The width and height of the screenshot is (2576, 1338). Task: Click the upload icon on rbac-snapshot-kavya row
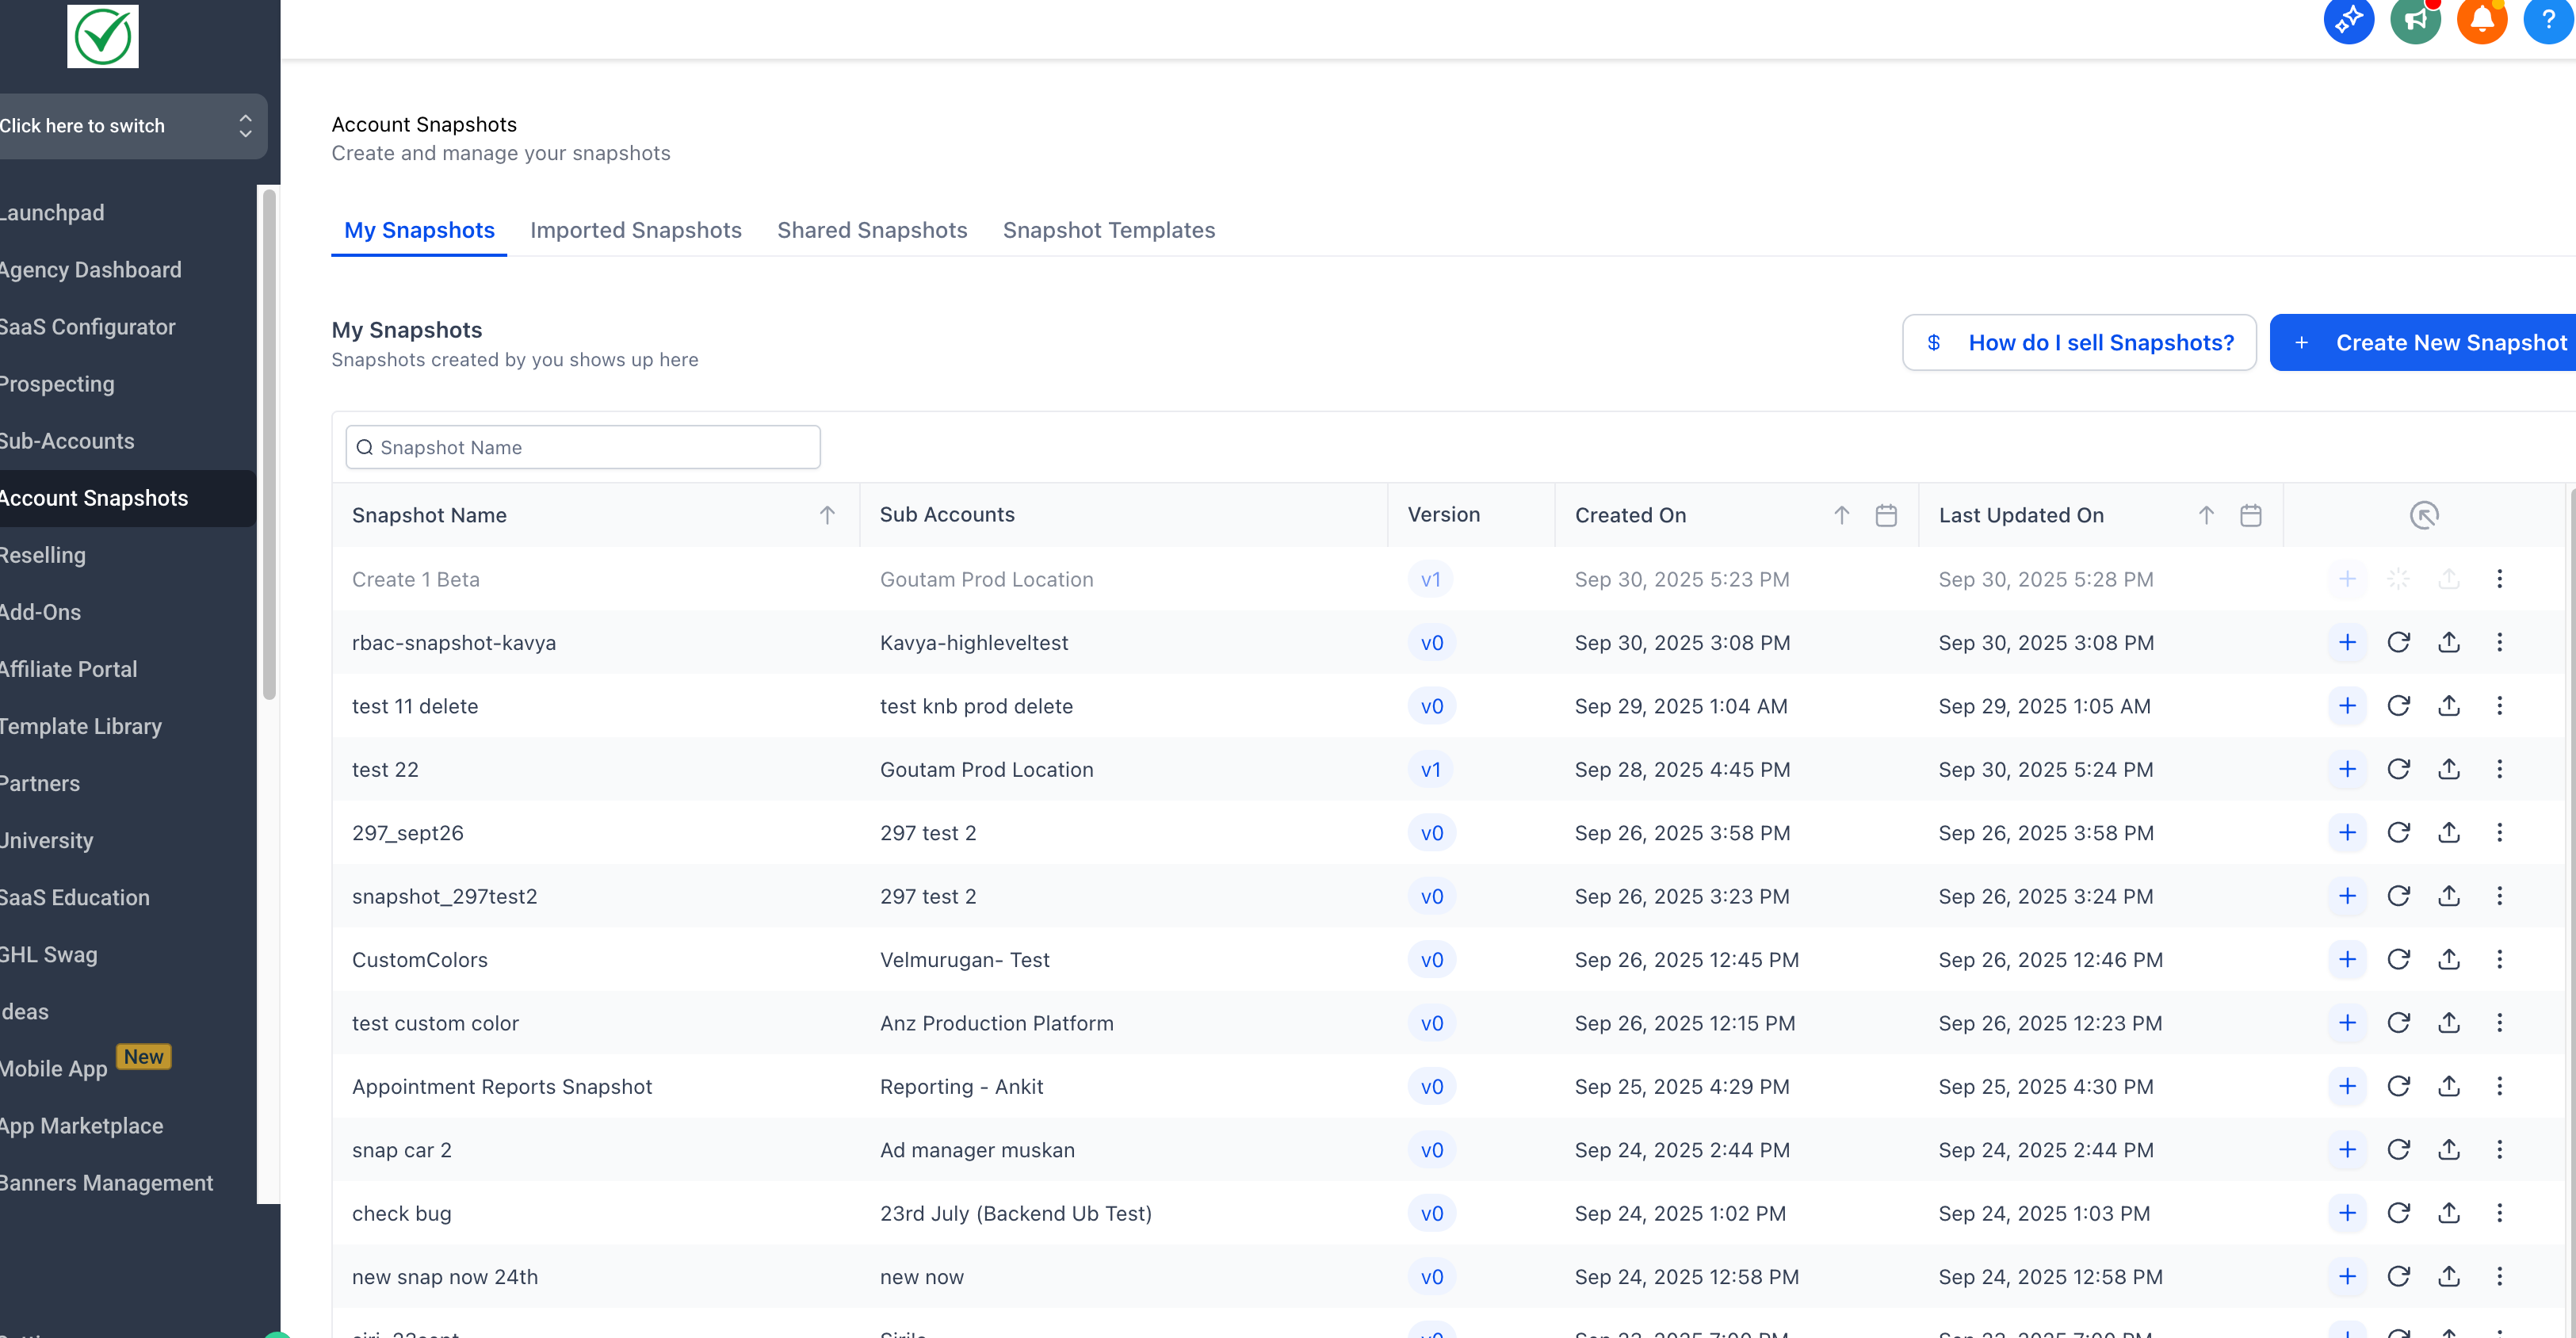tap(2449, 642)
